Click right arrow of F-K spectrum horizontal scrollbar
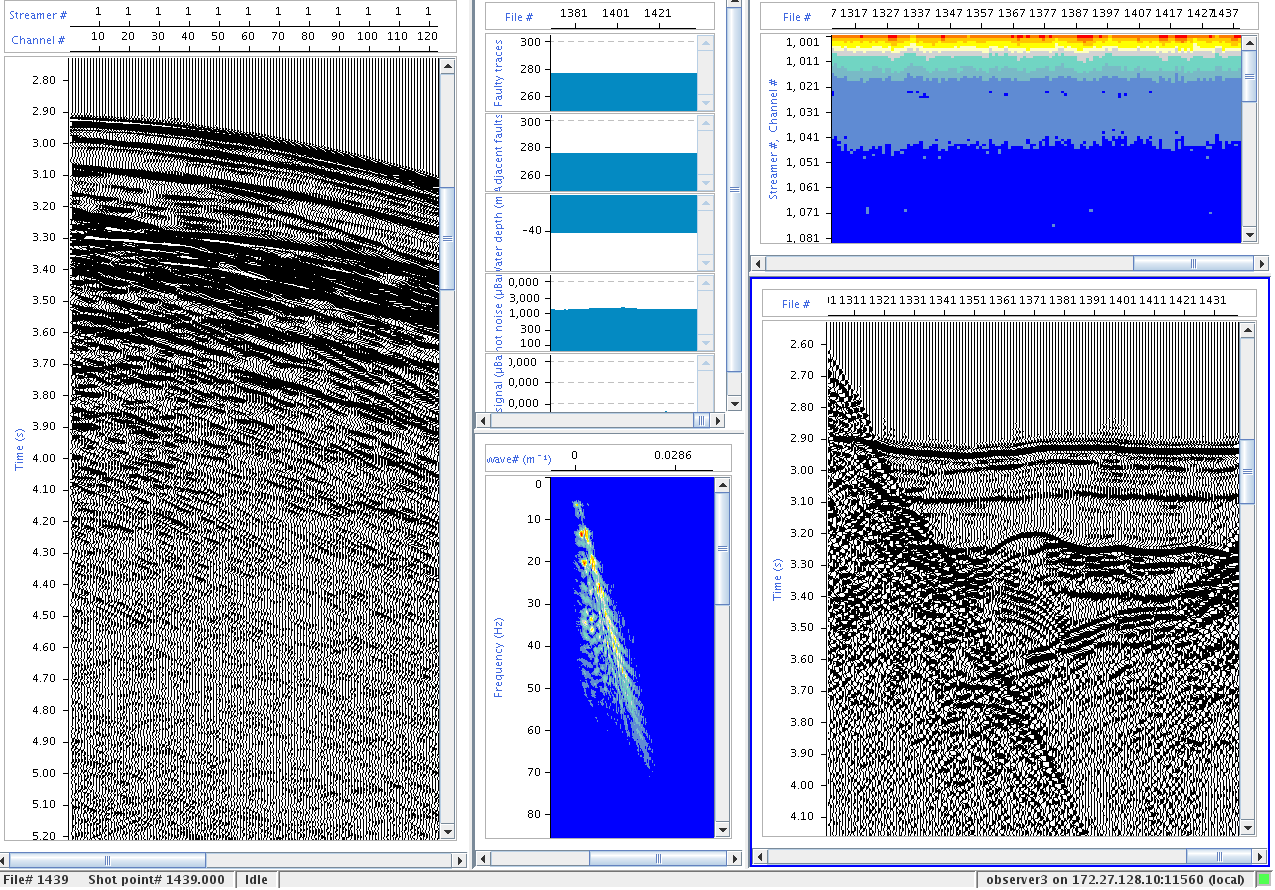Image resolution: width=1275 pixels, height=890 pixels. 734,858
